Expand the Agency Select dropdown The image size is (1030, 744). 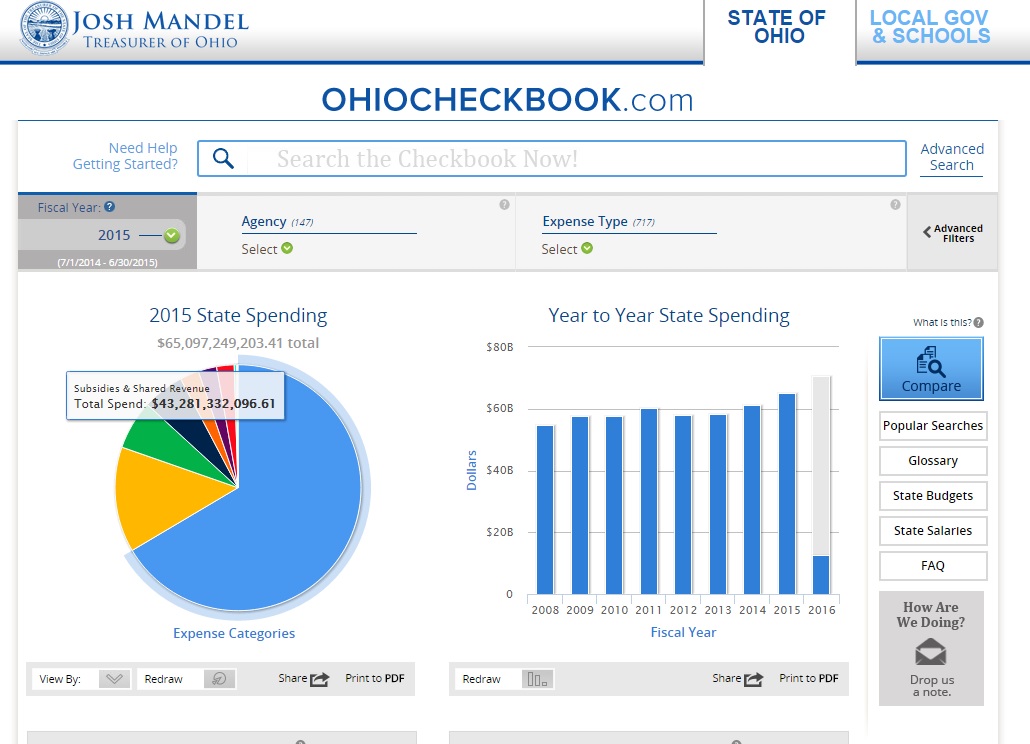[287, 249]
